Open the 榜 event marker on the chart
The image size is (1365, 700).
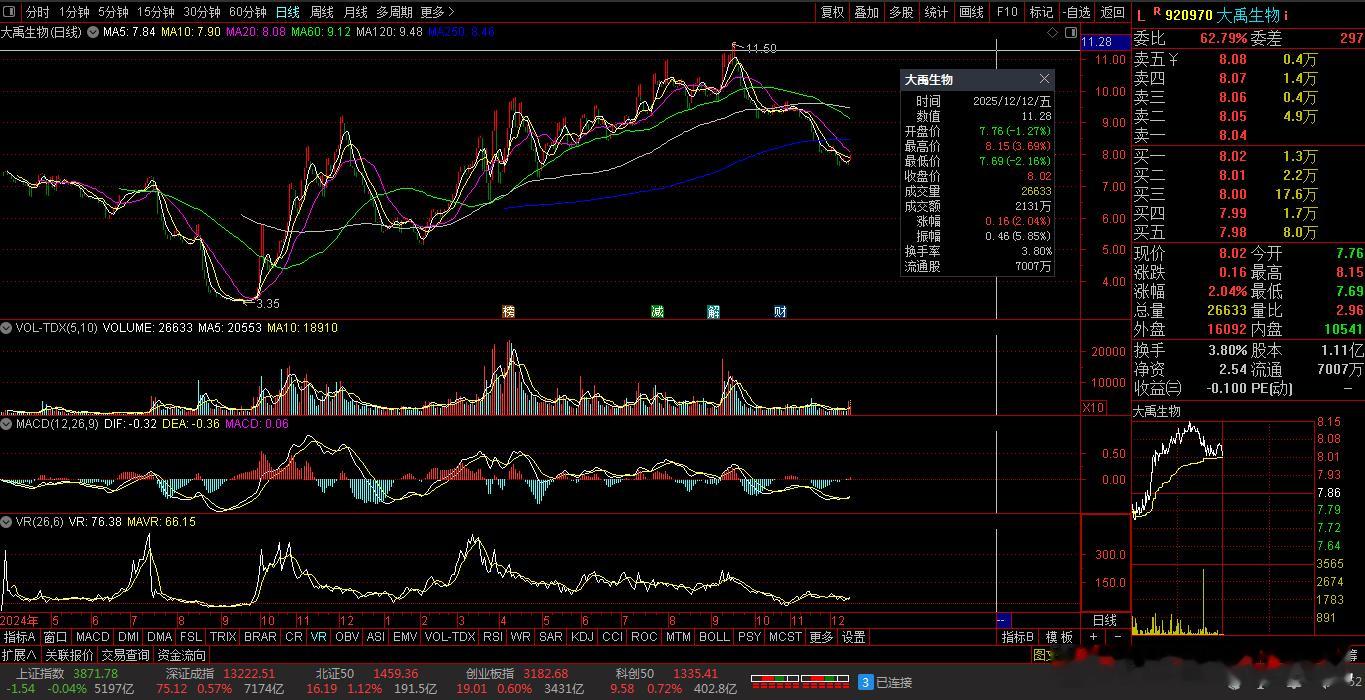pyautogui.click(x=508, y=311)
